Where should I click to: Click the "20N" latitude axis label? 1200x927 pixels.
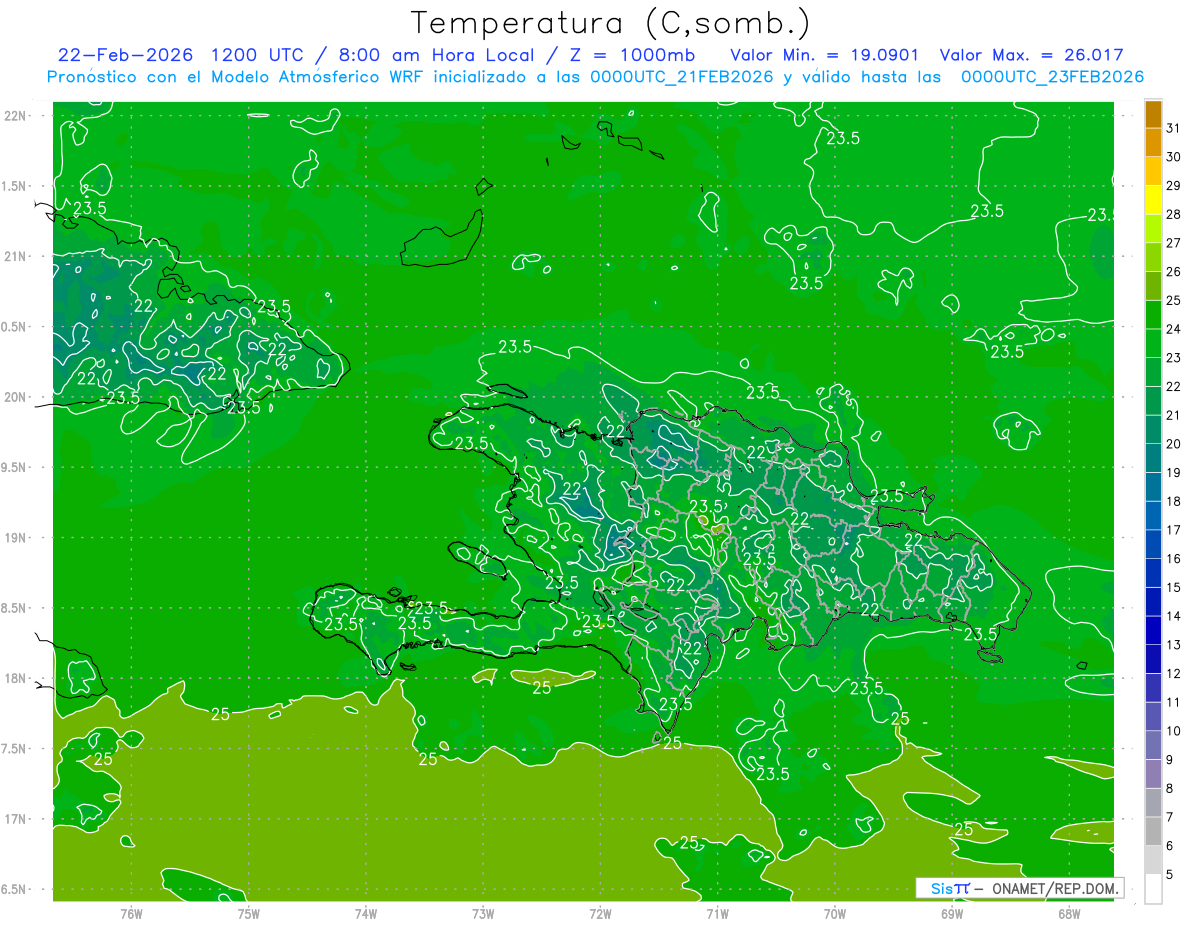coord(17,397)
